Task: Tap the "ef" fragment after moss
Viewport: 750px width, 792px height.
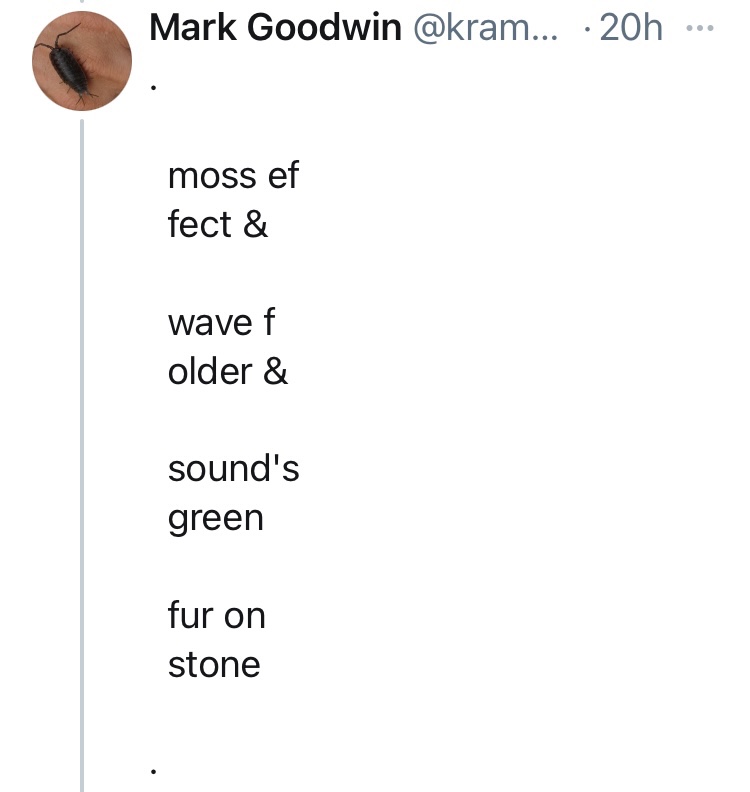Action: [x=278, y=177]
